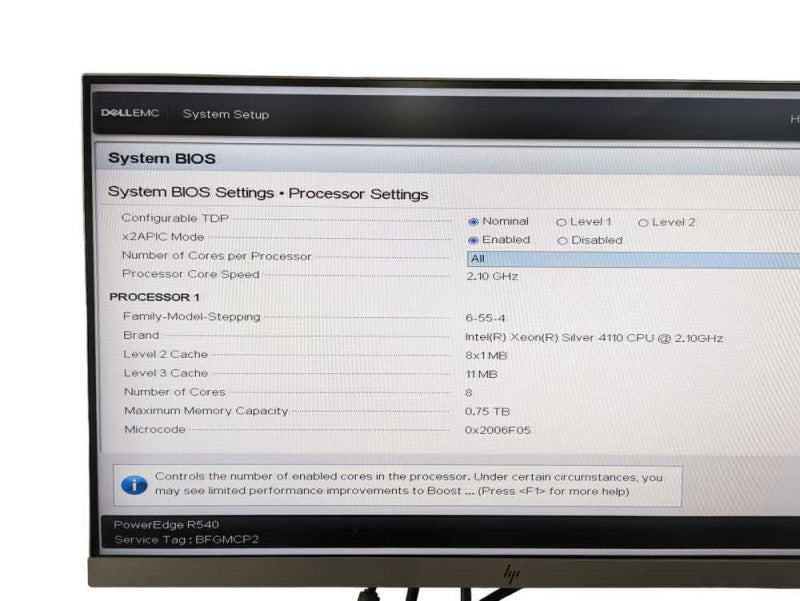Select the Configurable TDP label
Viewport: 800px width, 601px height.
[175, 218]
